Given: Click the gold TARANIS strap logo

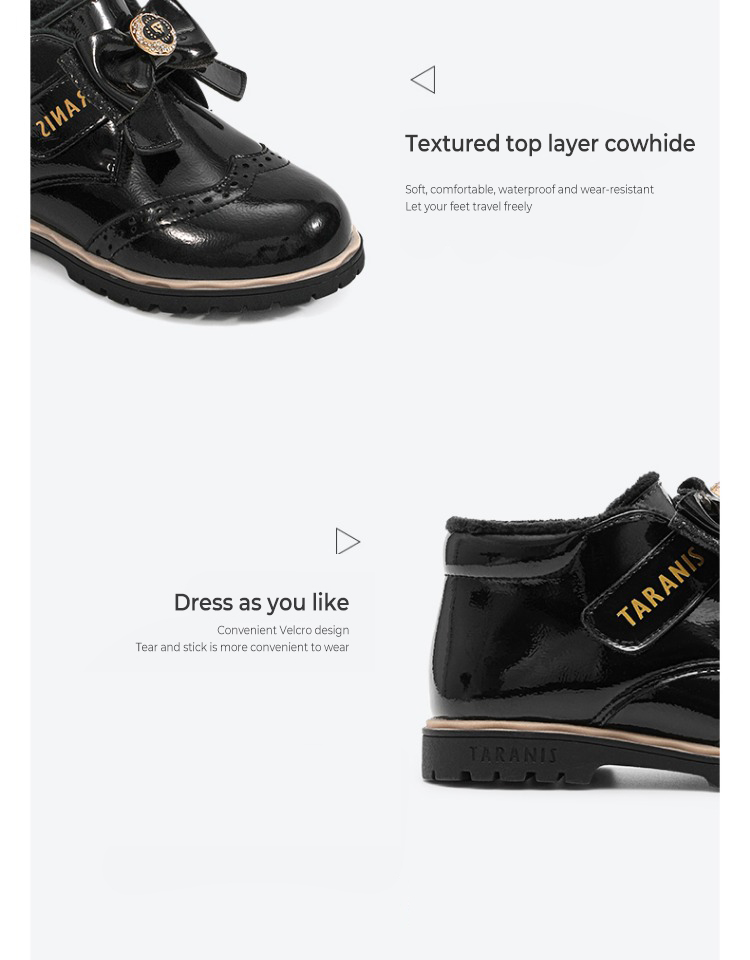Looking at the screenshot, I should click(660, 587).
